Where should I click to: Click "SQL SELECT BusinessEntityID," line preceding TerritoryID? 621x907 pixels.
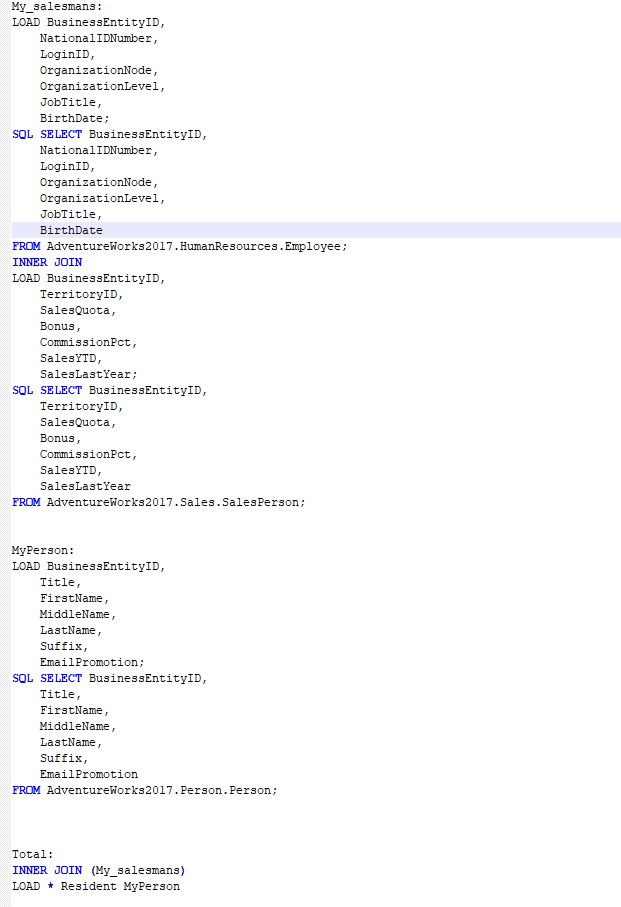point(109,391)
